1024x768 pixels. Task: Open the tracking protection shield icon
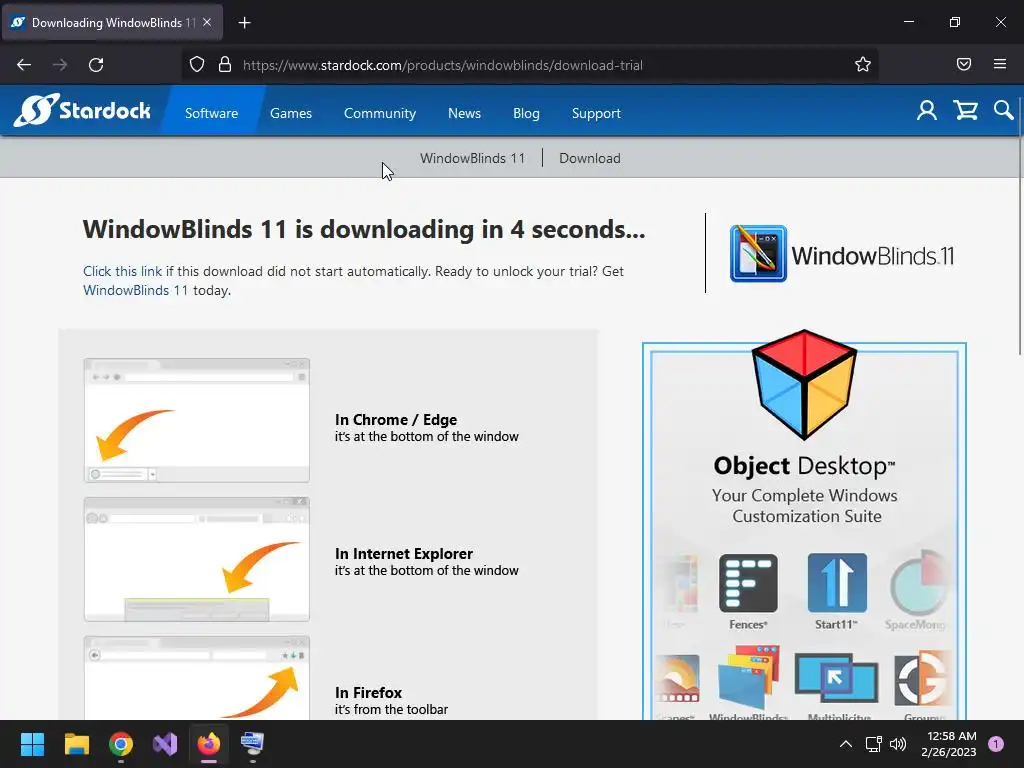(x=197, y=65)
